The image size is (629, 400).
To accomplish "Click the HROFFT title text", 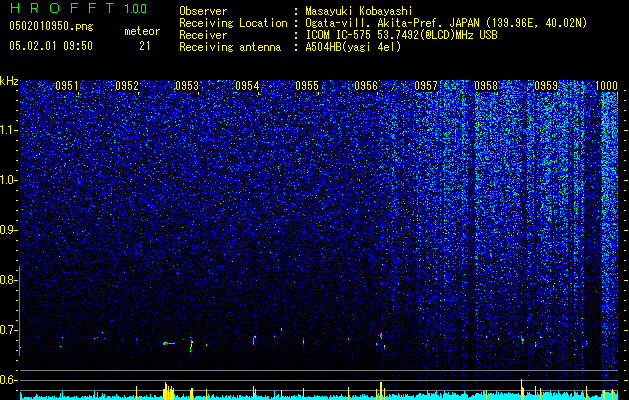I will tap(62, 8).
